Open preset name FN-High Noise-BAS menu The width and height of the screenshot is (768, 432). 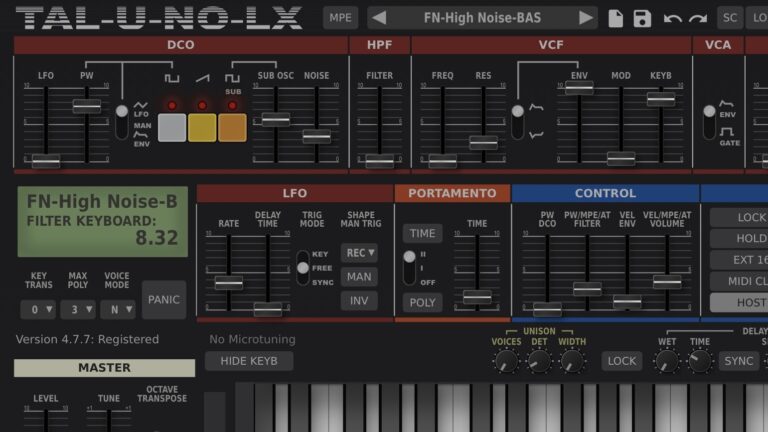(482, 18)
